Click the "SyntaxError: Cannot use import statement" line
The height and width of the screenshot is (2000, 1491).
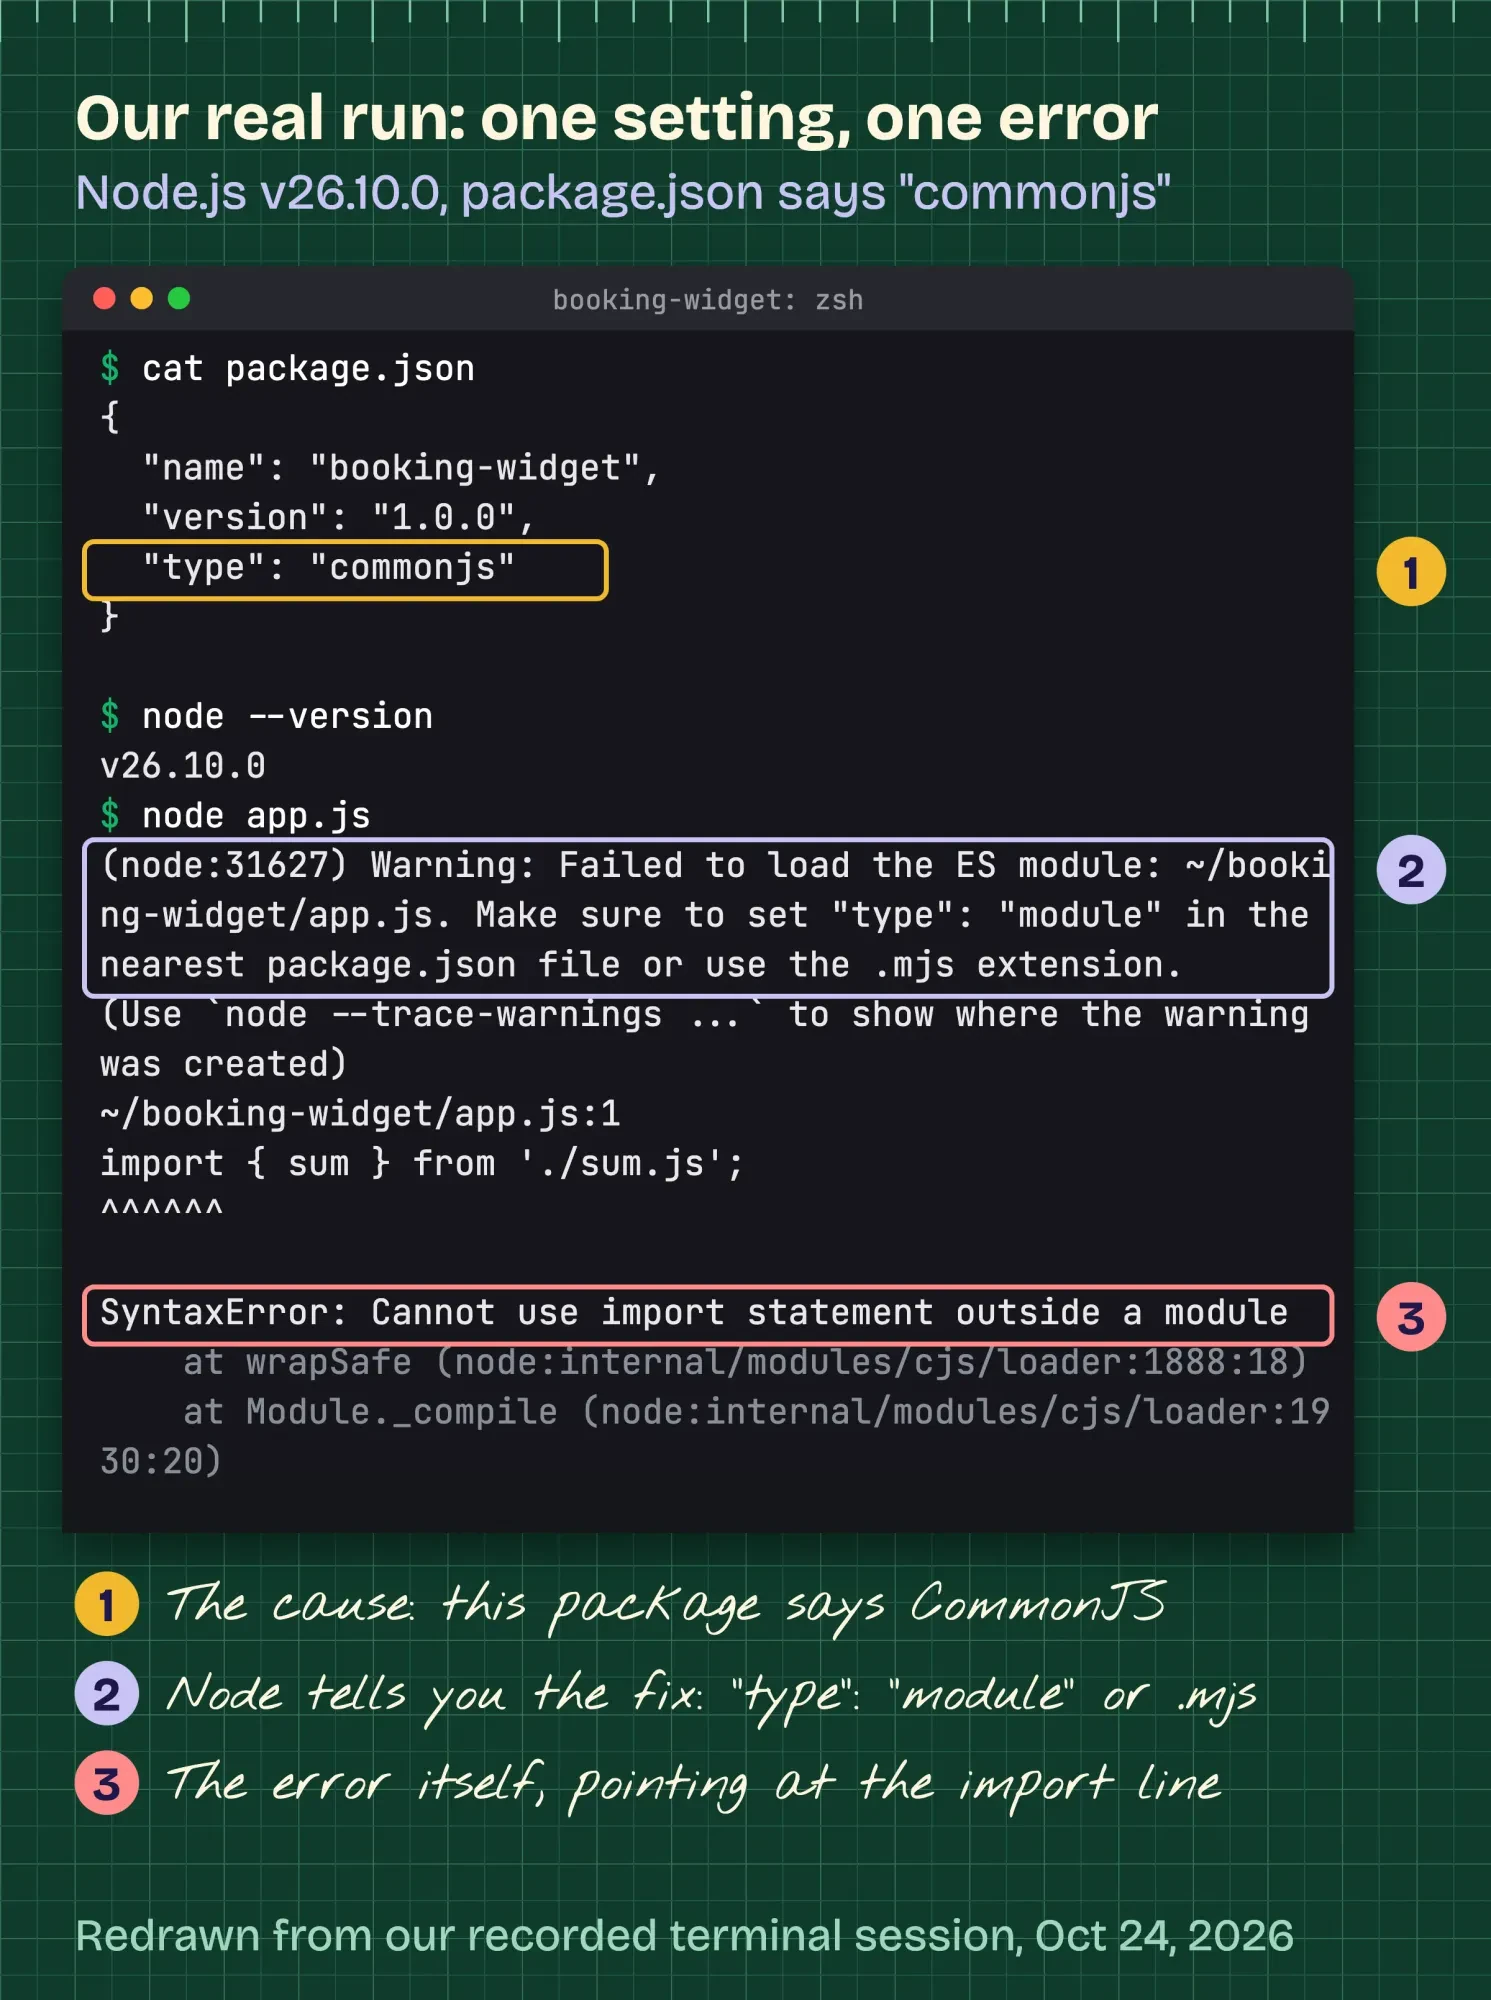(x=708, y=1315)
